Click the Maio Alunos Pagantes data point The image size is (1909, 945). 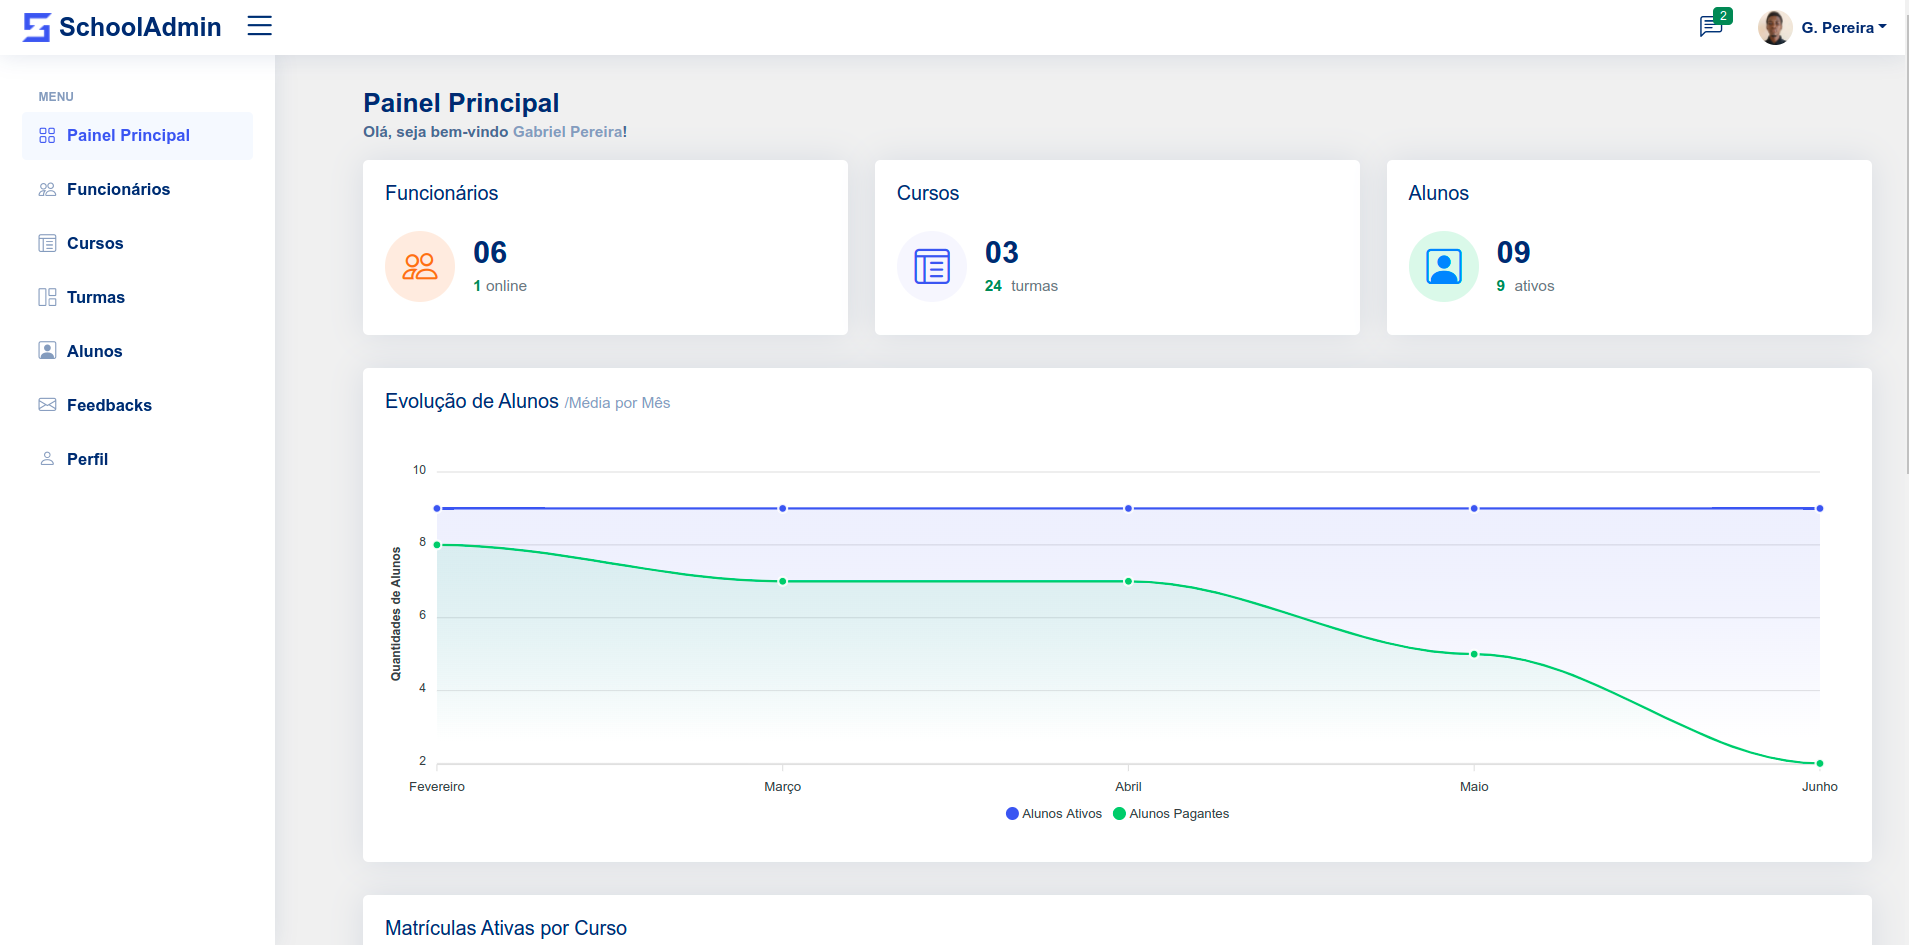[x=1474, y=655]
